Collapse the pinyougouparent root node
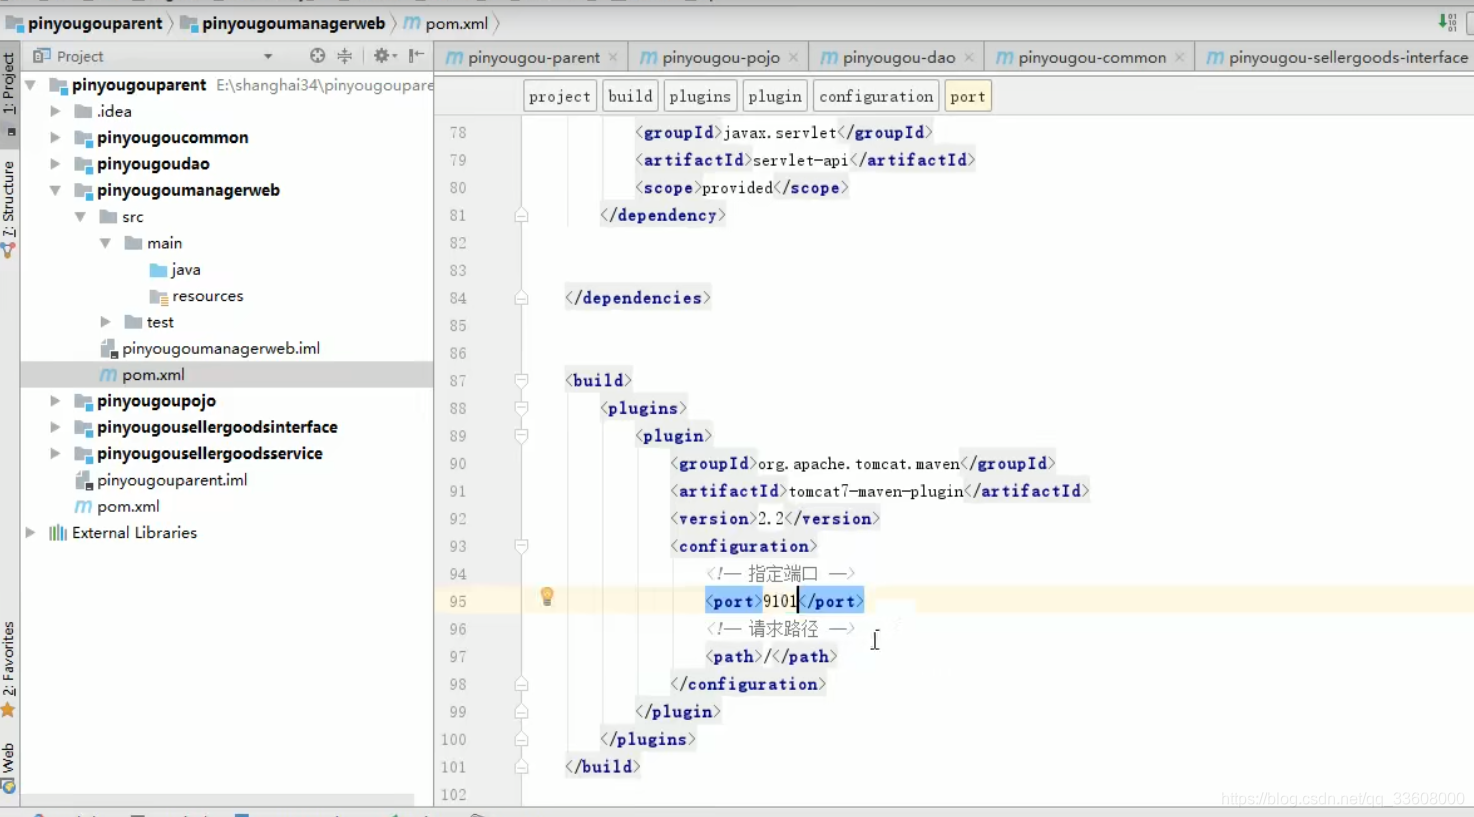 coord(31,85)
